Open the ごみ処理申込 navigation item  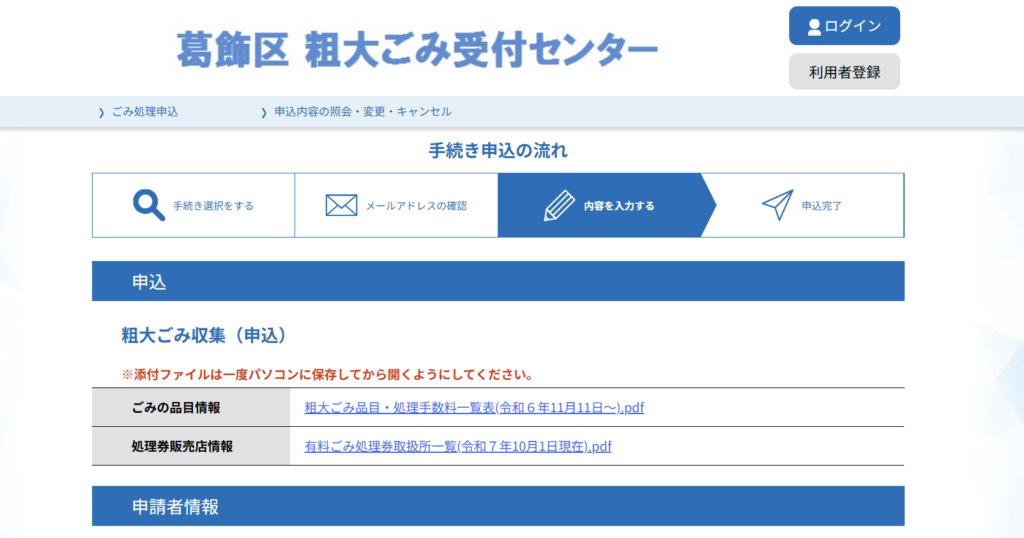click(x=145, y=112)
